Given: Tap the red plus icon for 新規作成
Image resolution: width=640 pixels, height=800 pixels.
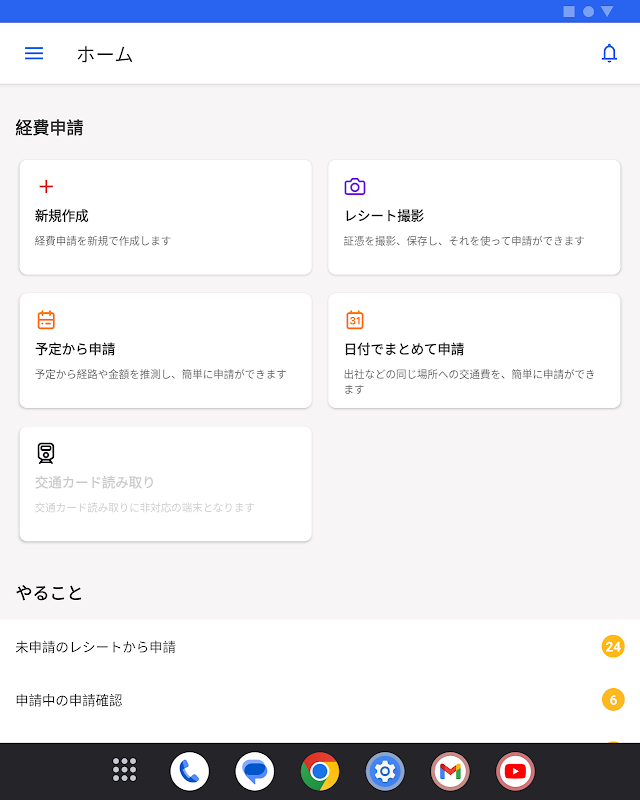Looking at the screenshot, I should click(46, 187).
